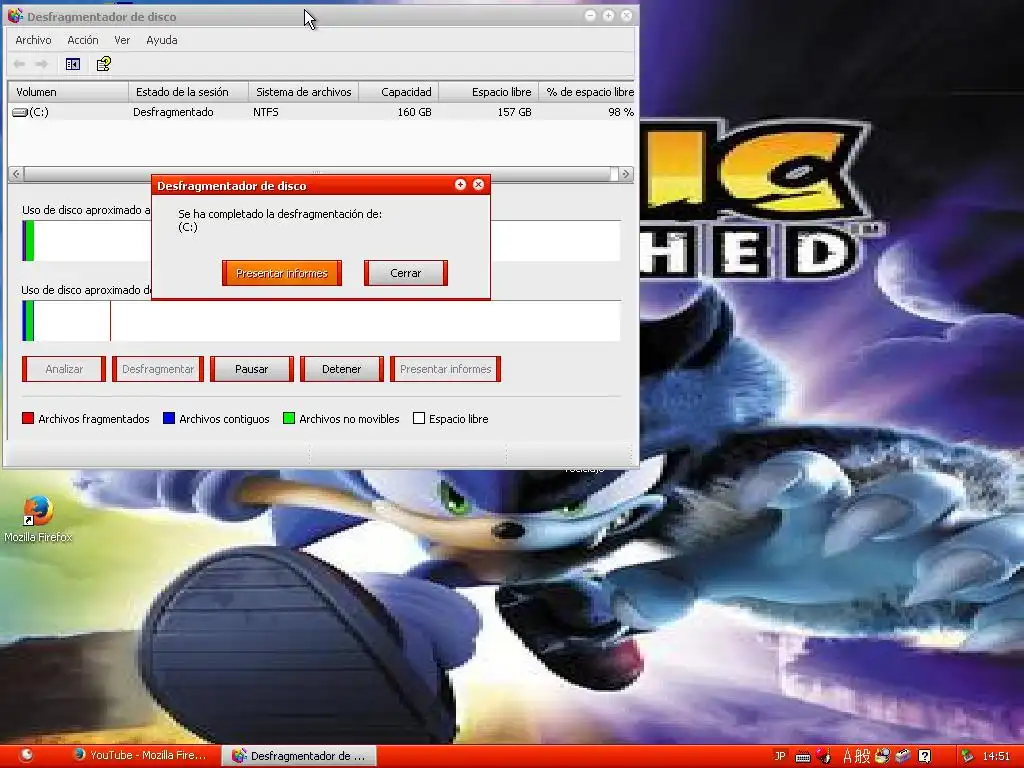Click the JP language indicator

780,756
